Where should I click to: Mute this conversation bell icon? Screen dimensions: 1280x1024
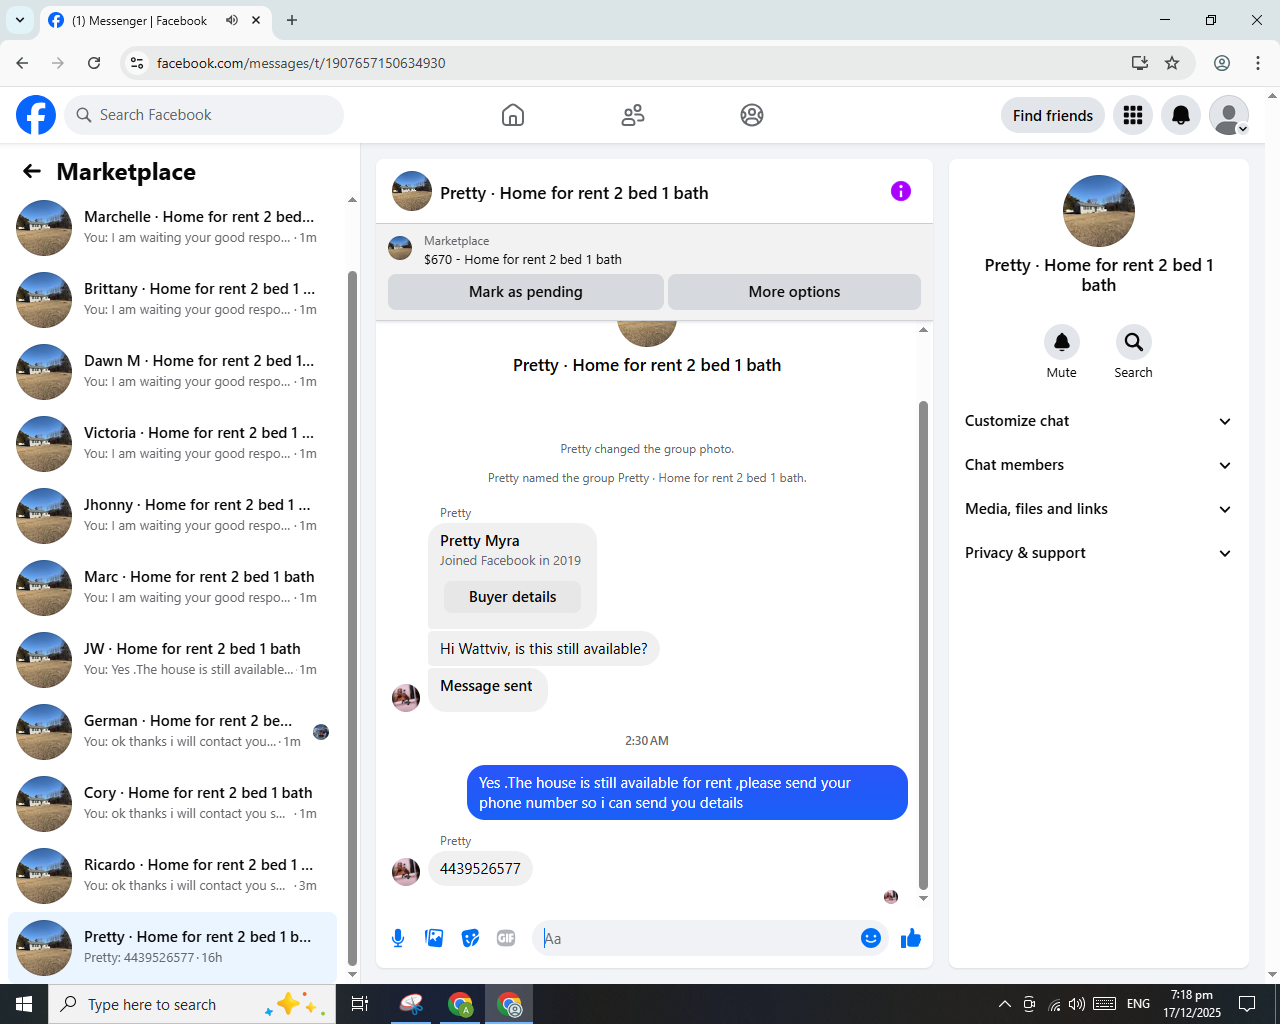pyautogui.click(x=1062, y=342)
